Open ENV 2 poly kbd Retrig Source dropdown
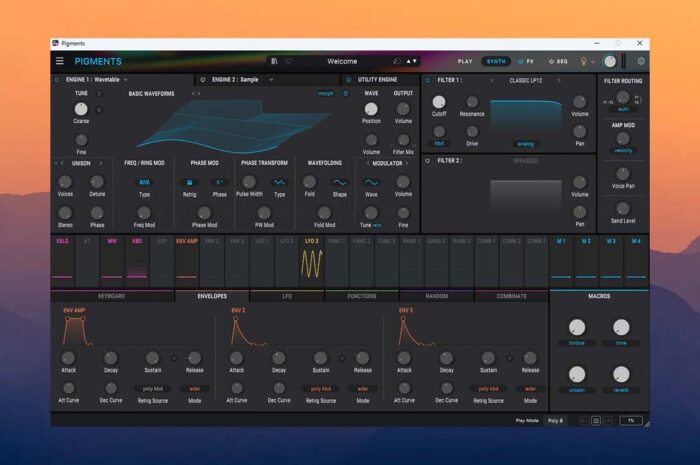The width and height of the screenshot is (700, 465). (321, 389)
